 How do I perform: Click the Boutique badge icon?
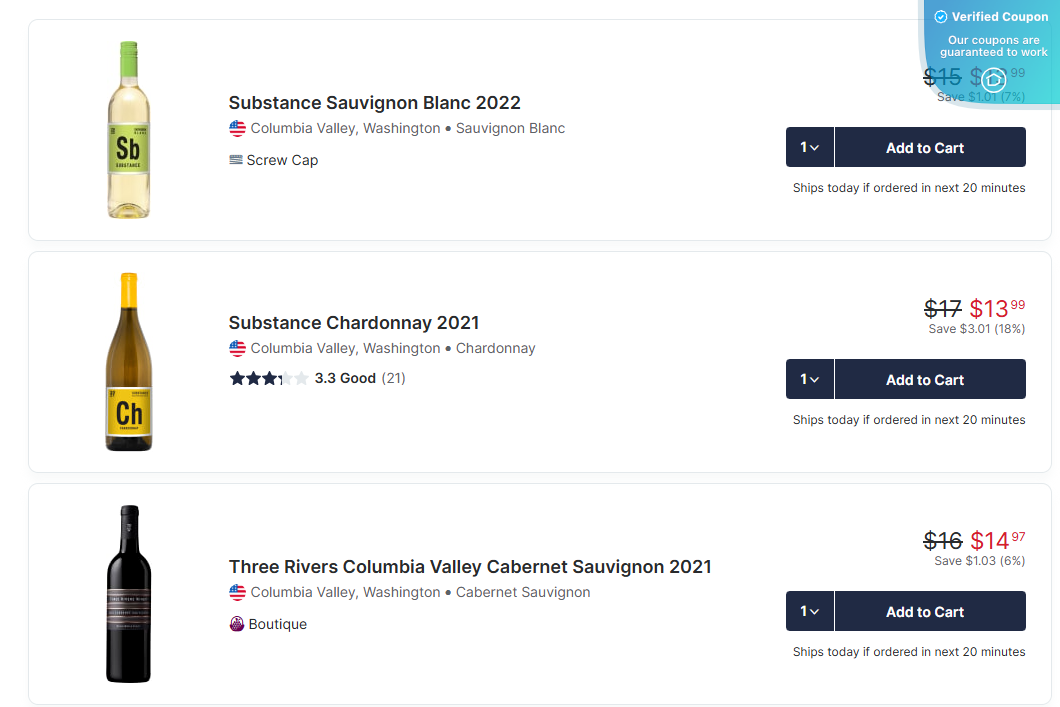point(237,624)
